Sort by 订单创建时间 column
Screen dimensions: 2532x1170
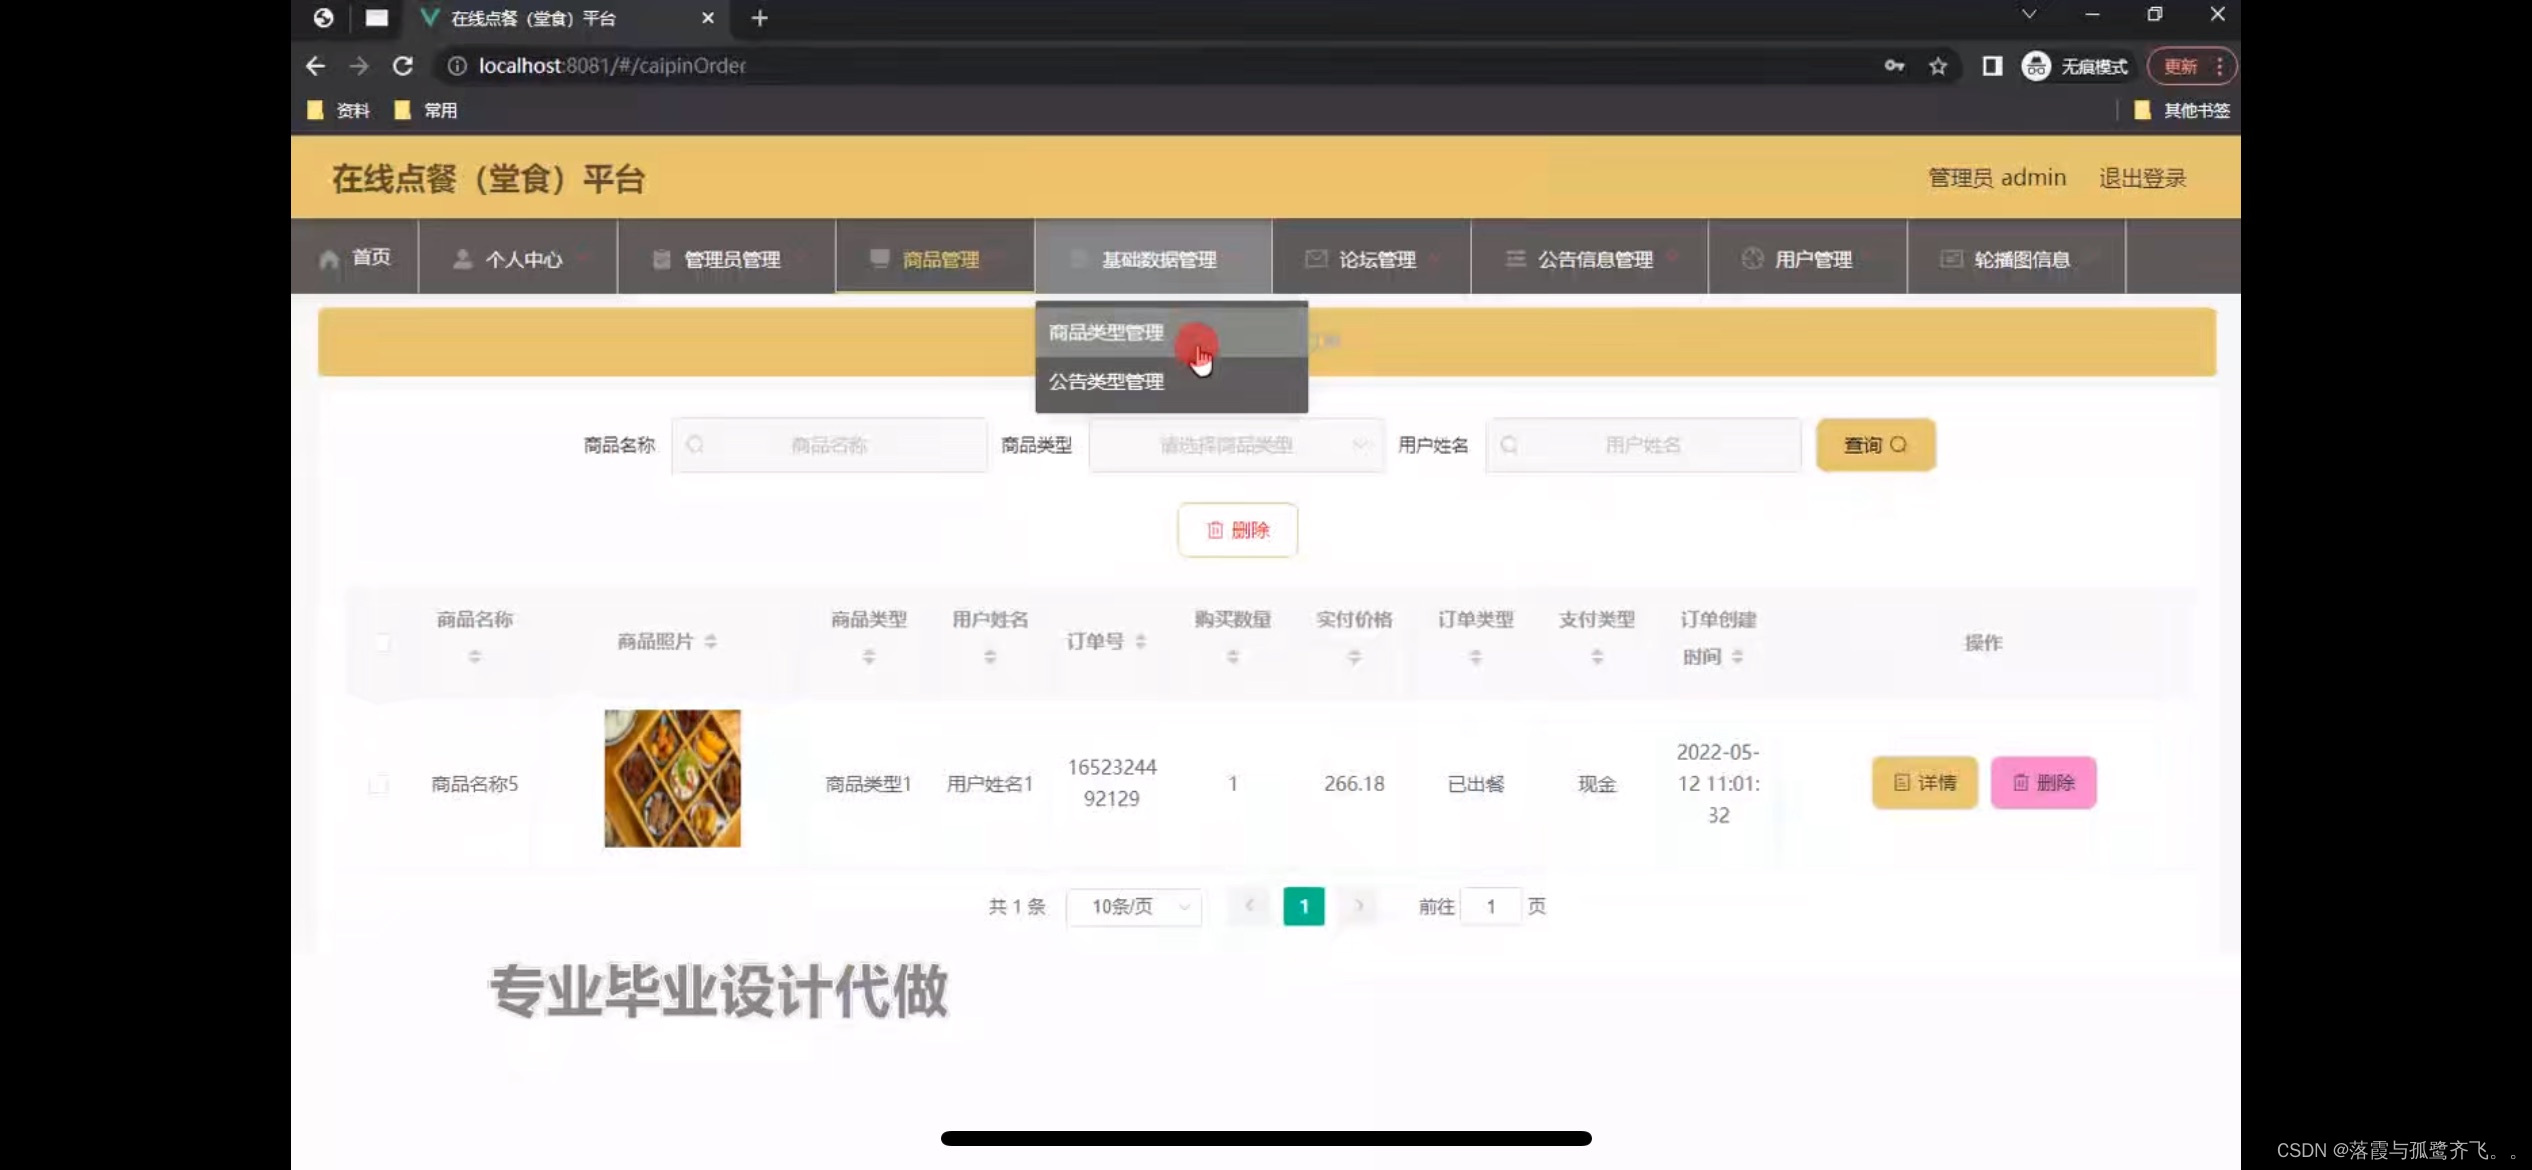point(1737,656)
